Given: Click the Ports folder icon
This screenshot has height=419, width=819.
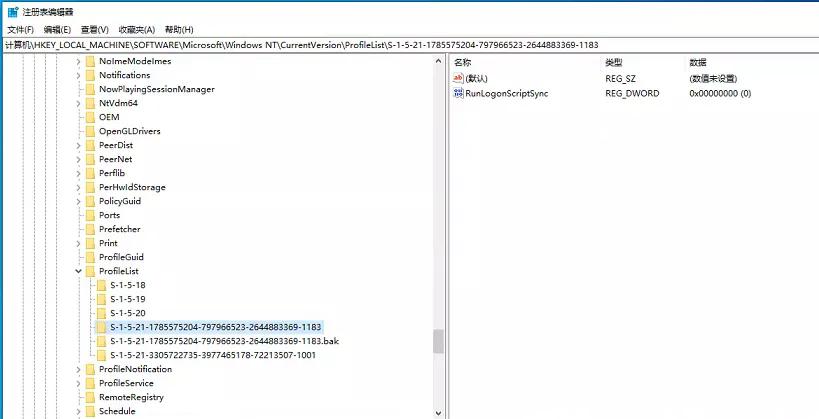Looking at the screenshot, I should (90, 215).
